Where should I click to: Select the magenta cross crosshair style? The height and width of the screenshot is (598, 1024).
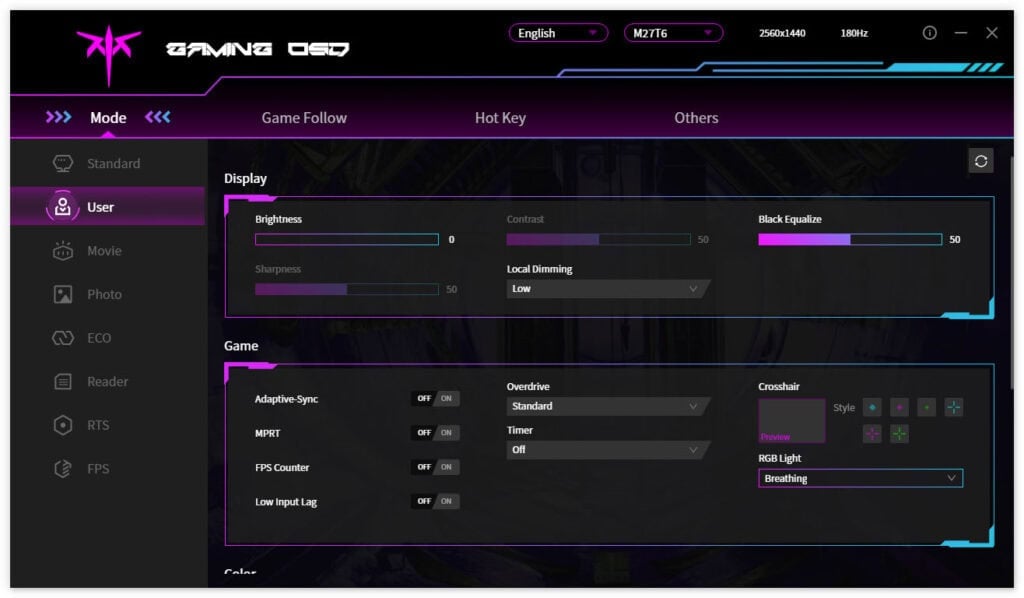tap(872, 433)
